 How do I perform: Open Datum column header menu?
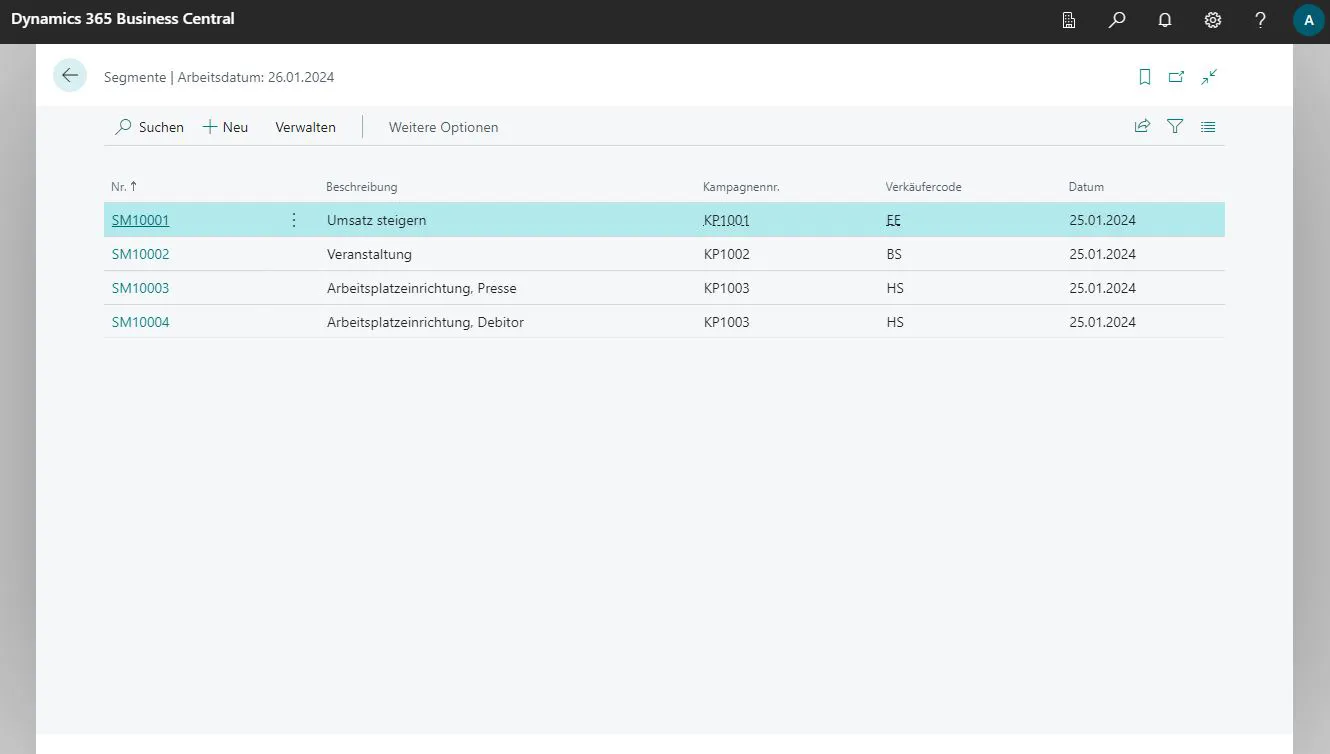(1086, 187)
